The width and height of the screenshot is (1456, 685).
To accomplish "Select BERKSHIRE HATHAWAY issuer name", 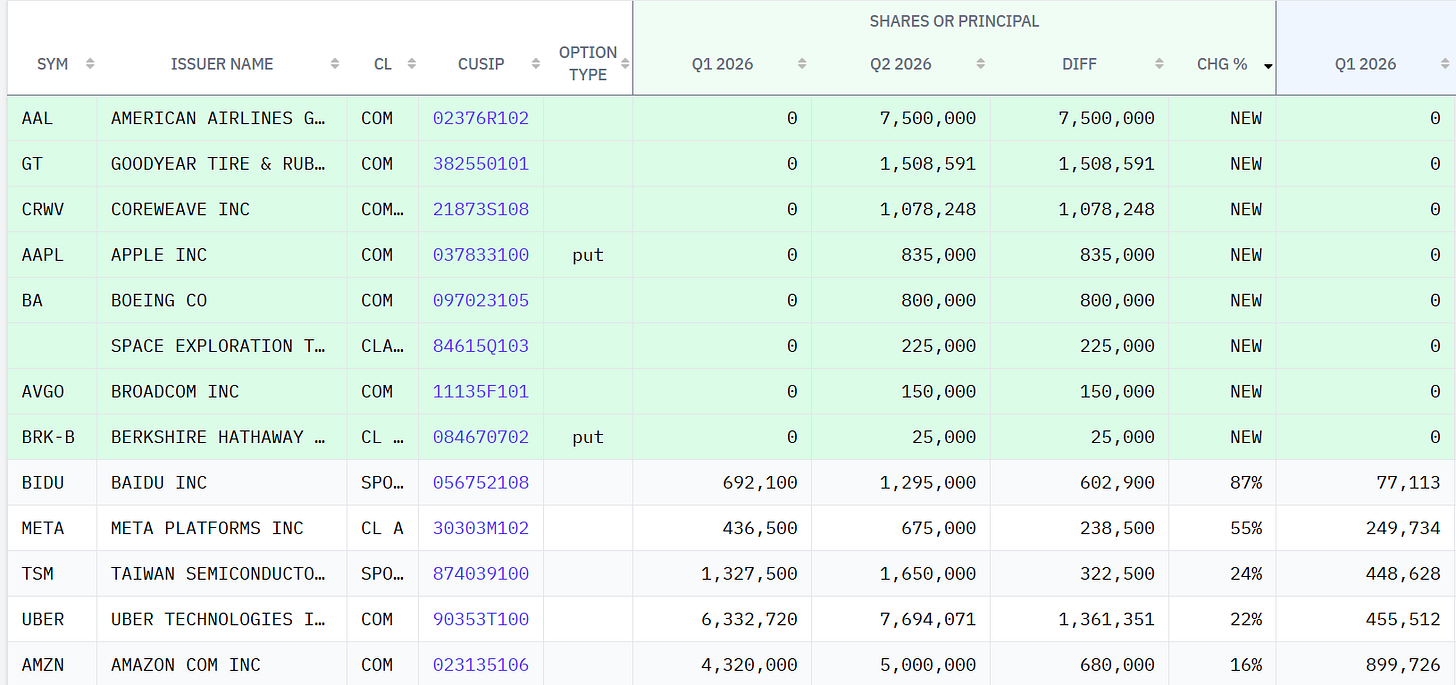I will coord(219,437).
